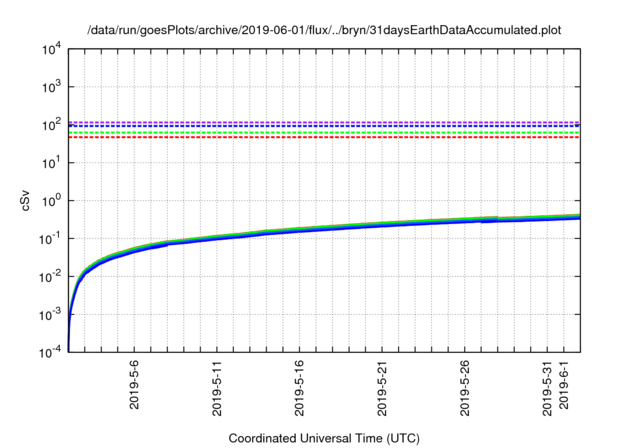Click the 10^-3 y-axis label
The height and width of the screenshot is (448, 640).
(51, 315)
